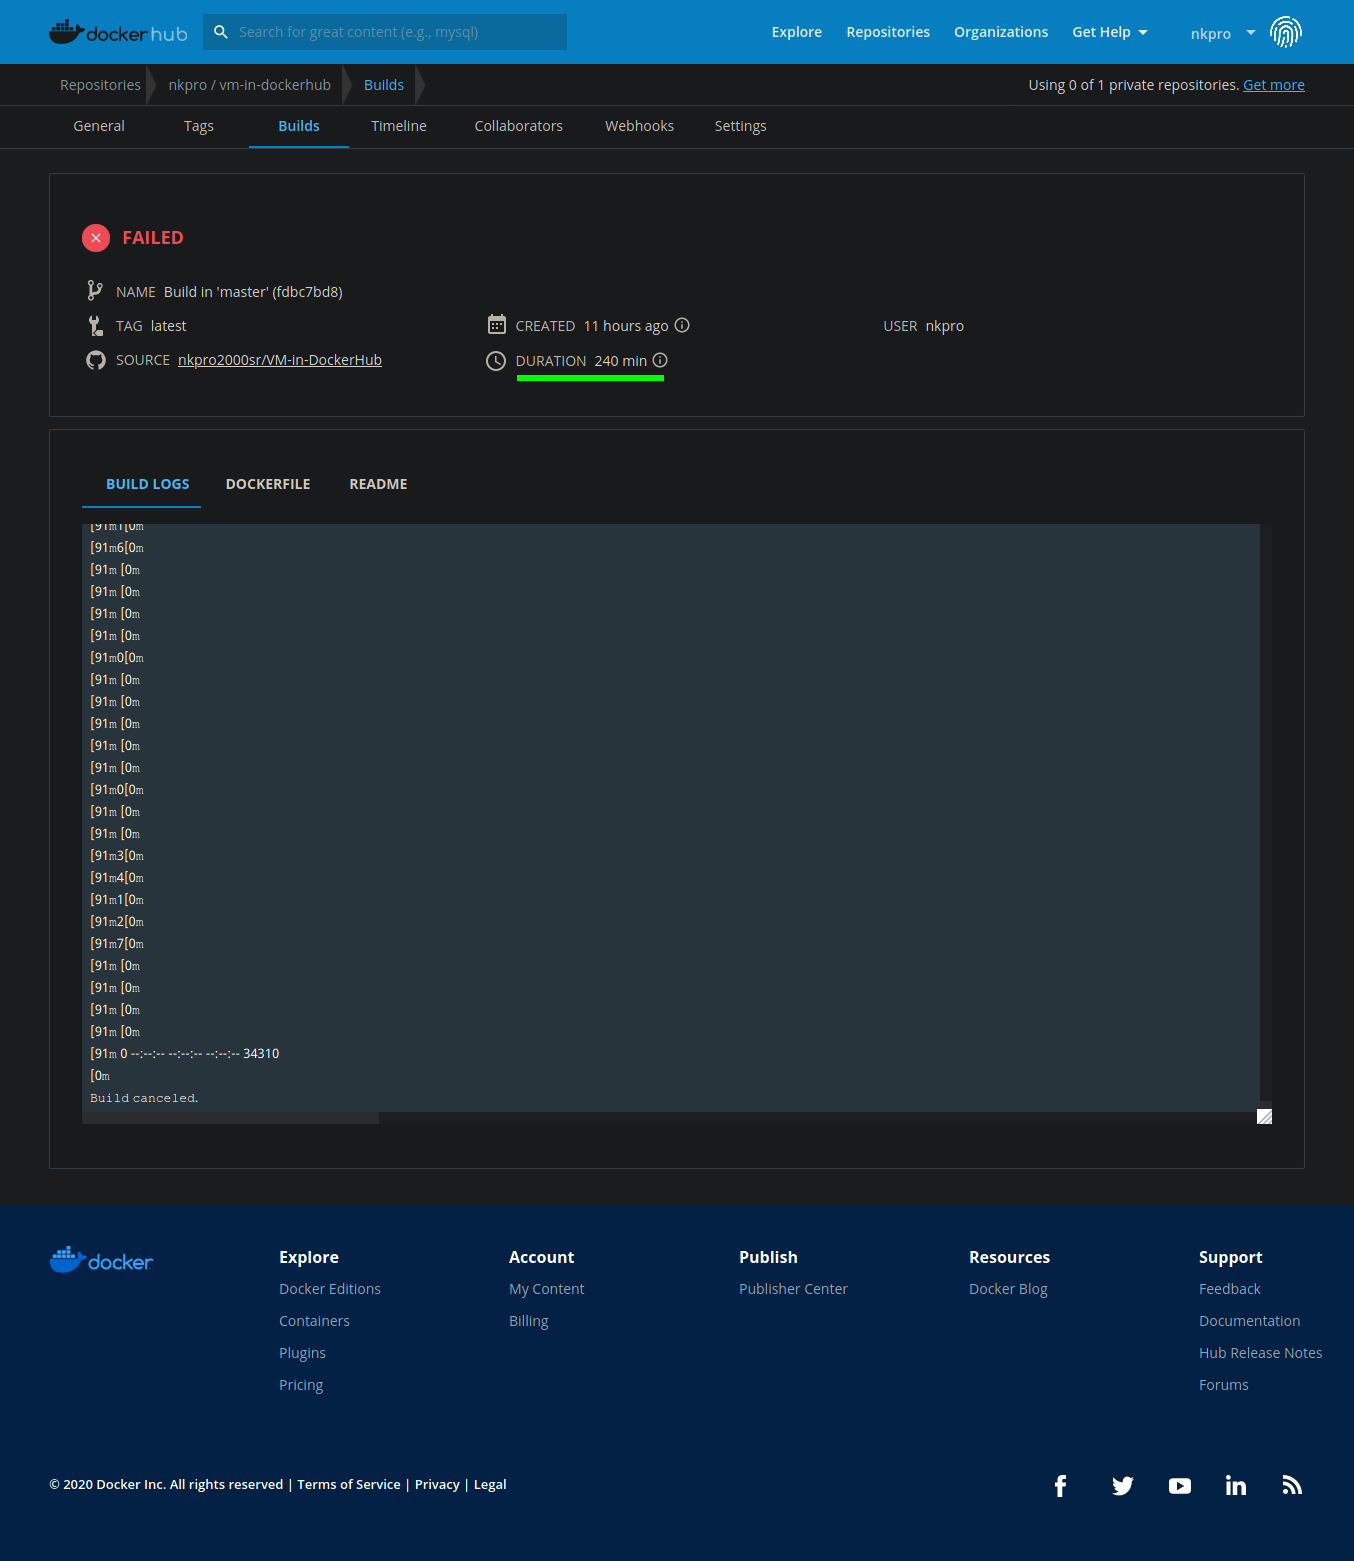
Task: Switch to the General tab
Action: pos(99,126)
